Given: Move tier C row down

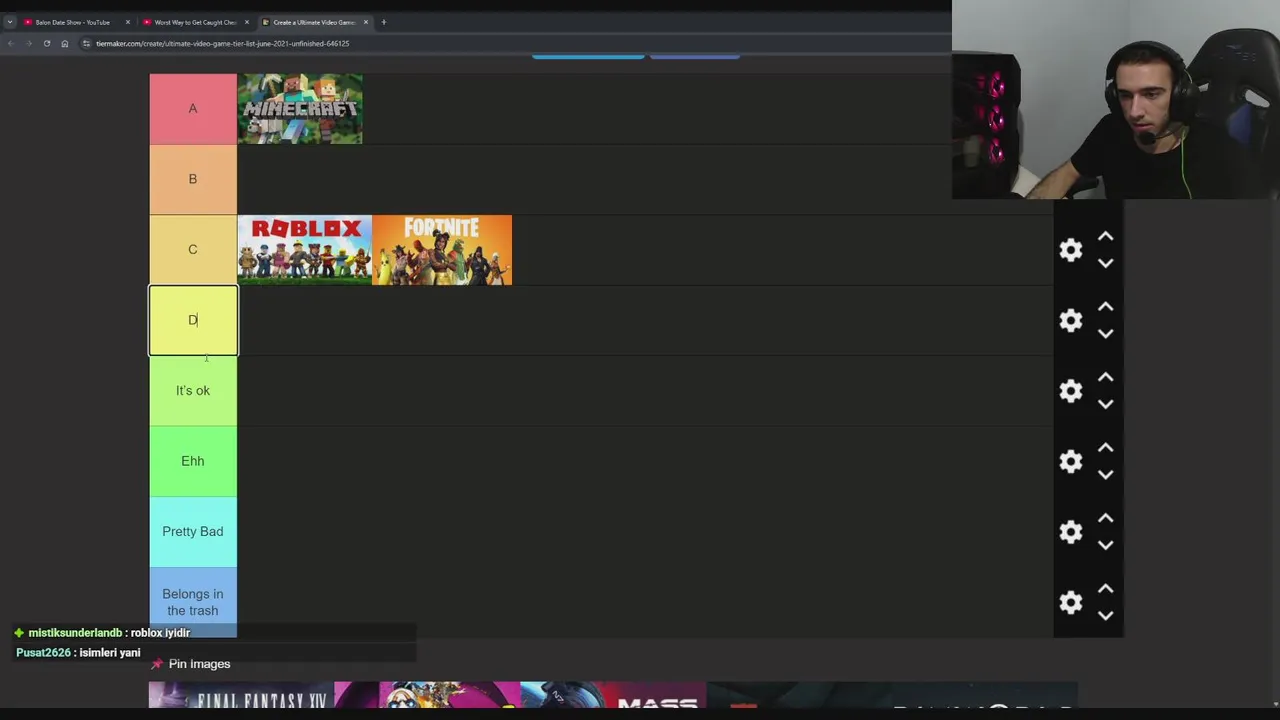Looking at the screenshot, I should pyautogui.click(x=1105, y=263).
